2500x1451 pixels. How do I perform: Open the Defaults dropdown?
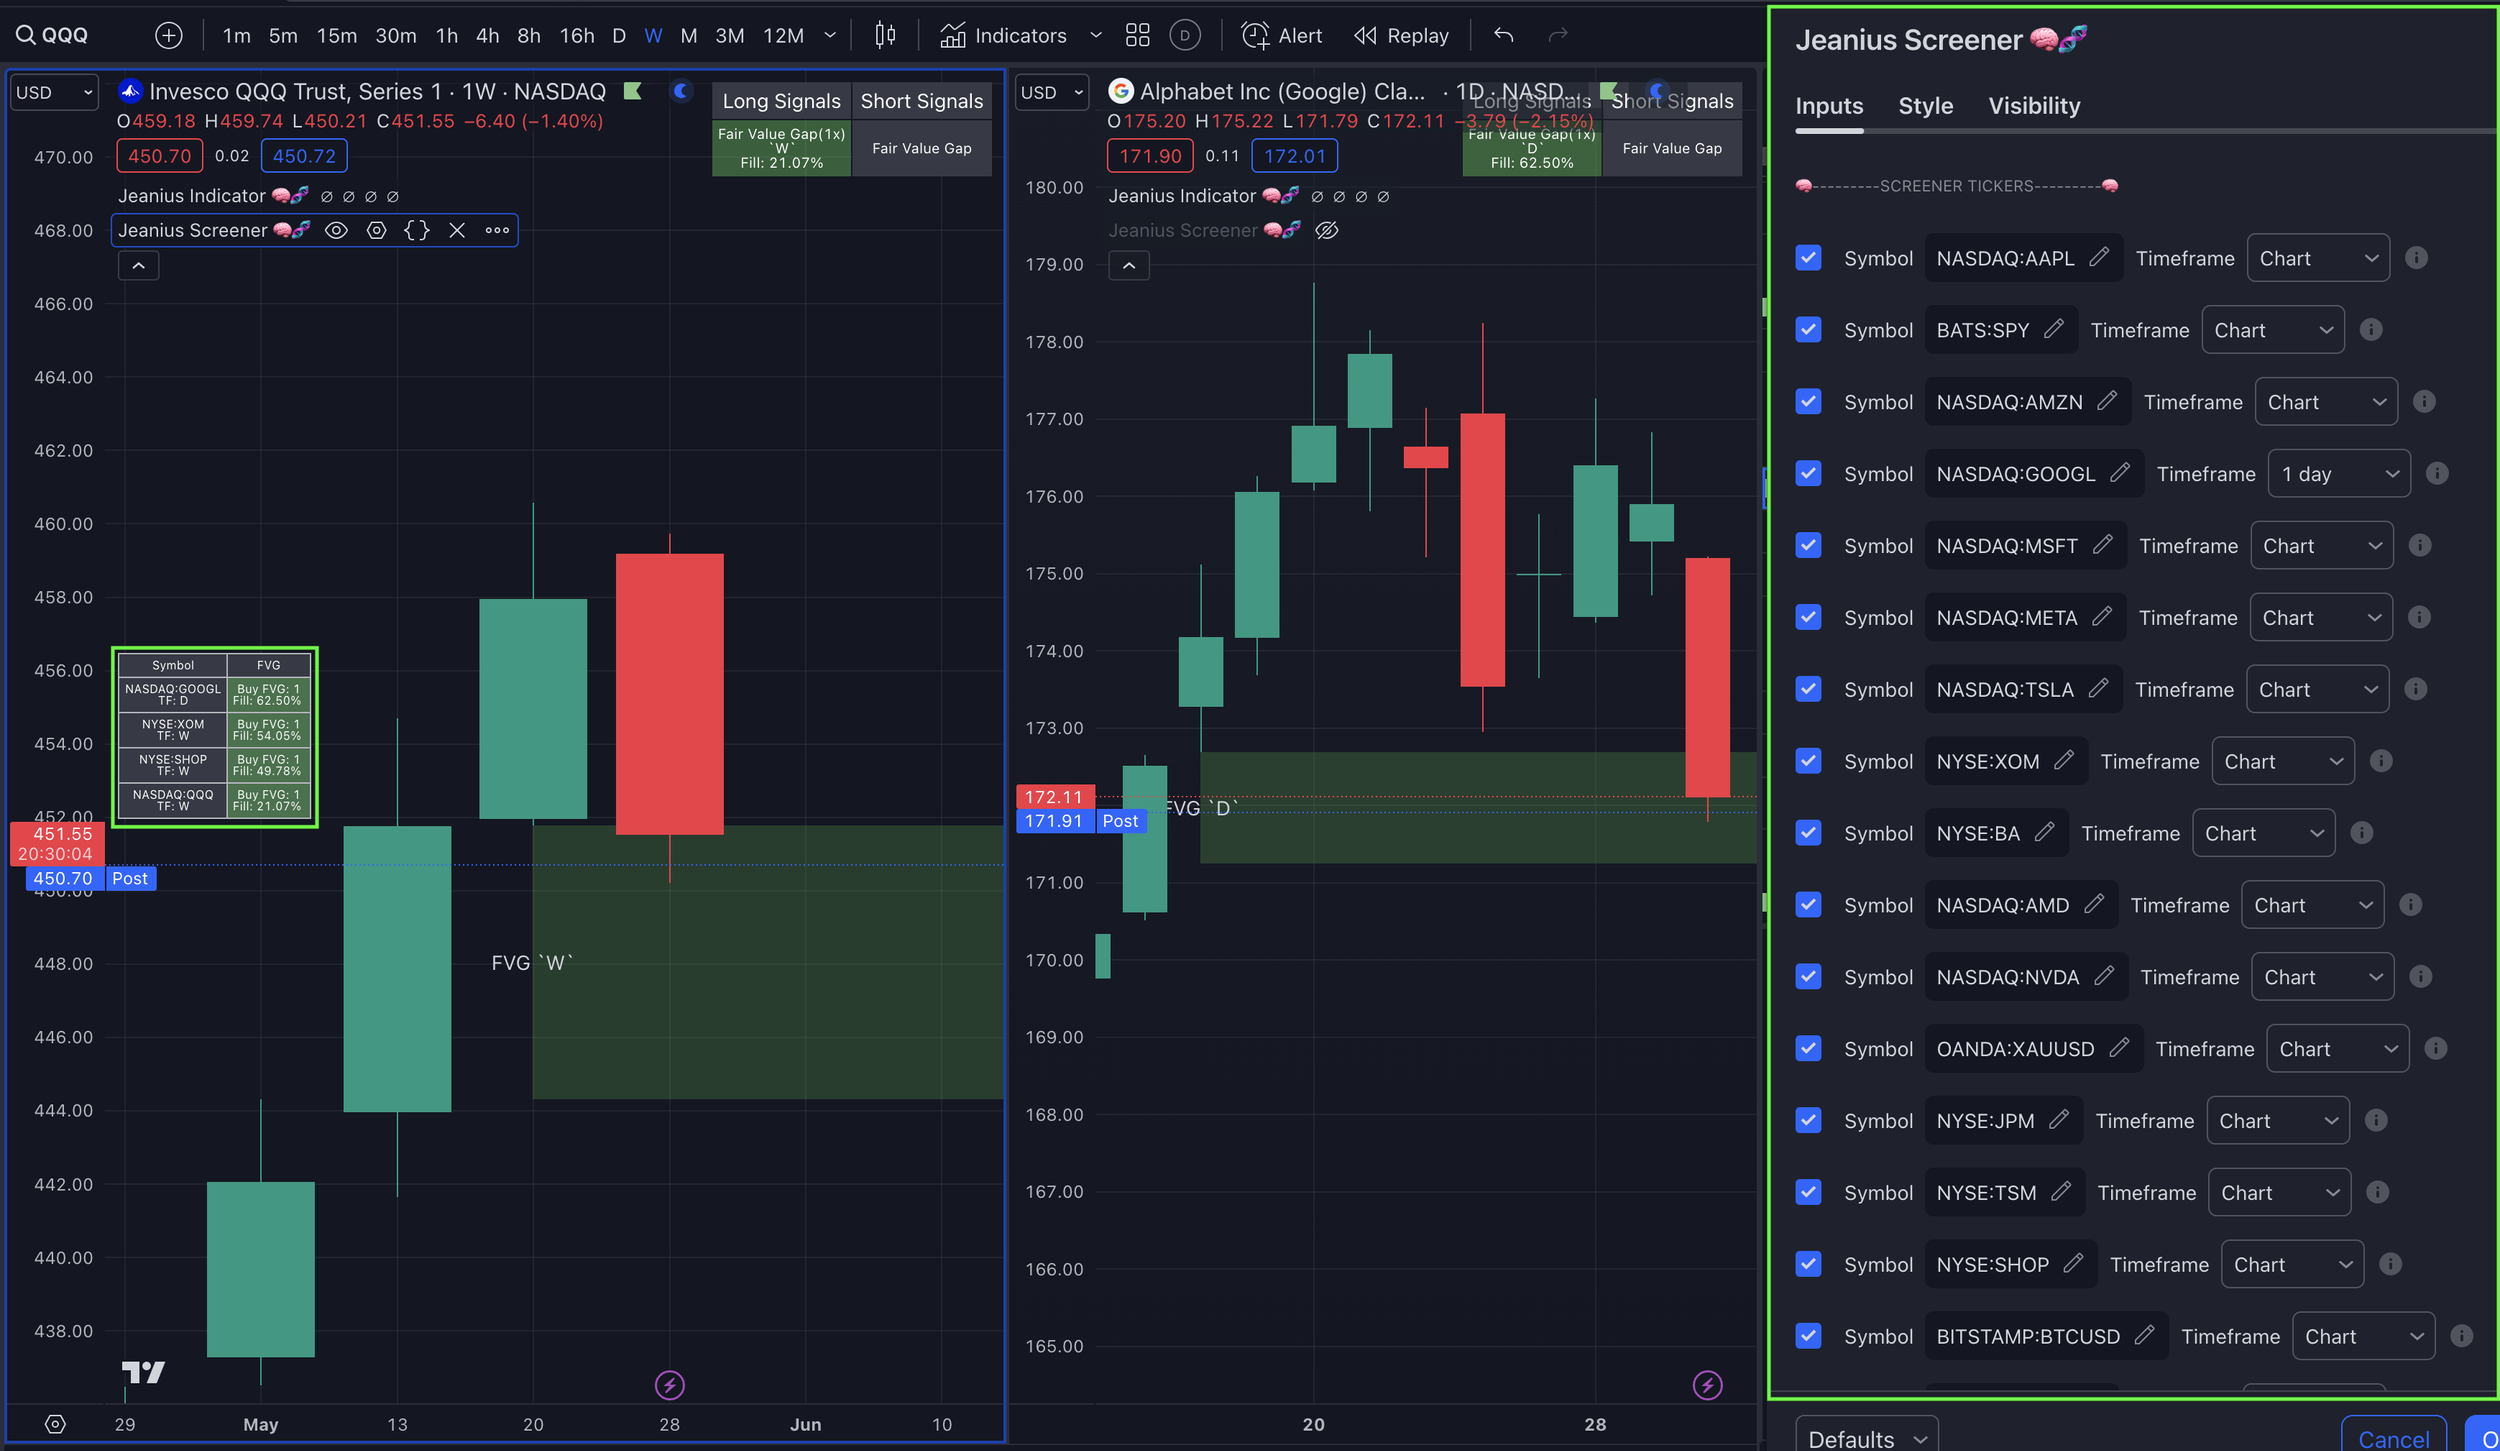click(1867, 1436)
